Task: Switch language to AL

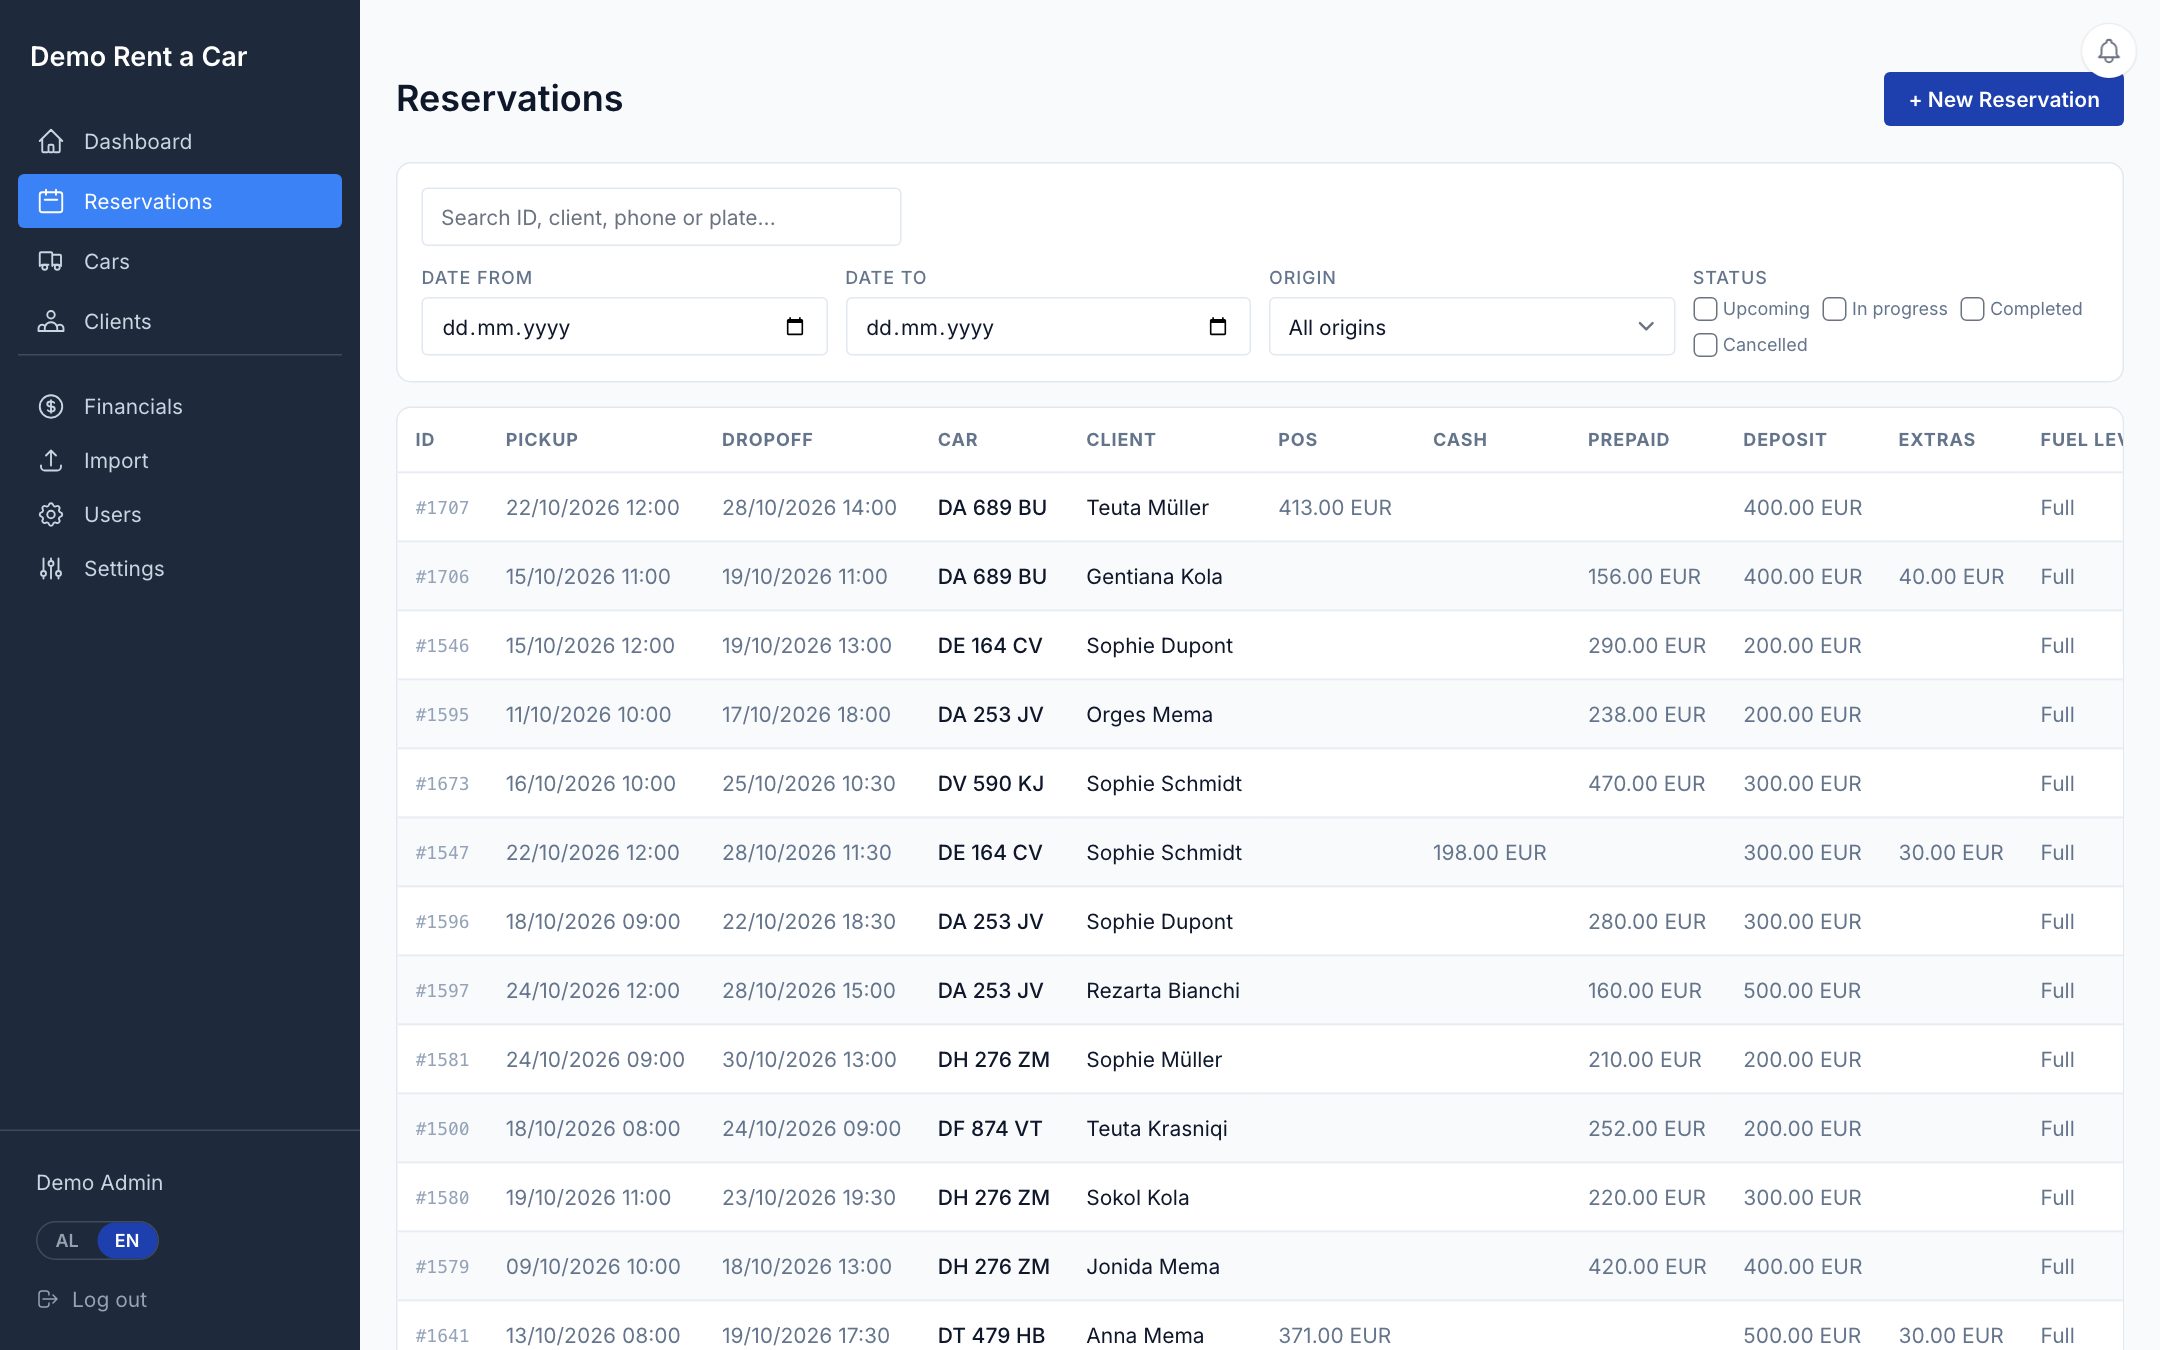Action: pos(67,1240)
